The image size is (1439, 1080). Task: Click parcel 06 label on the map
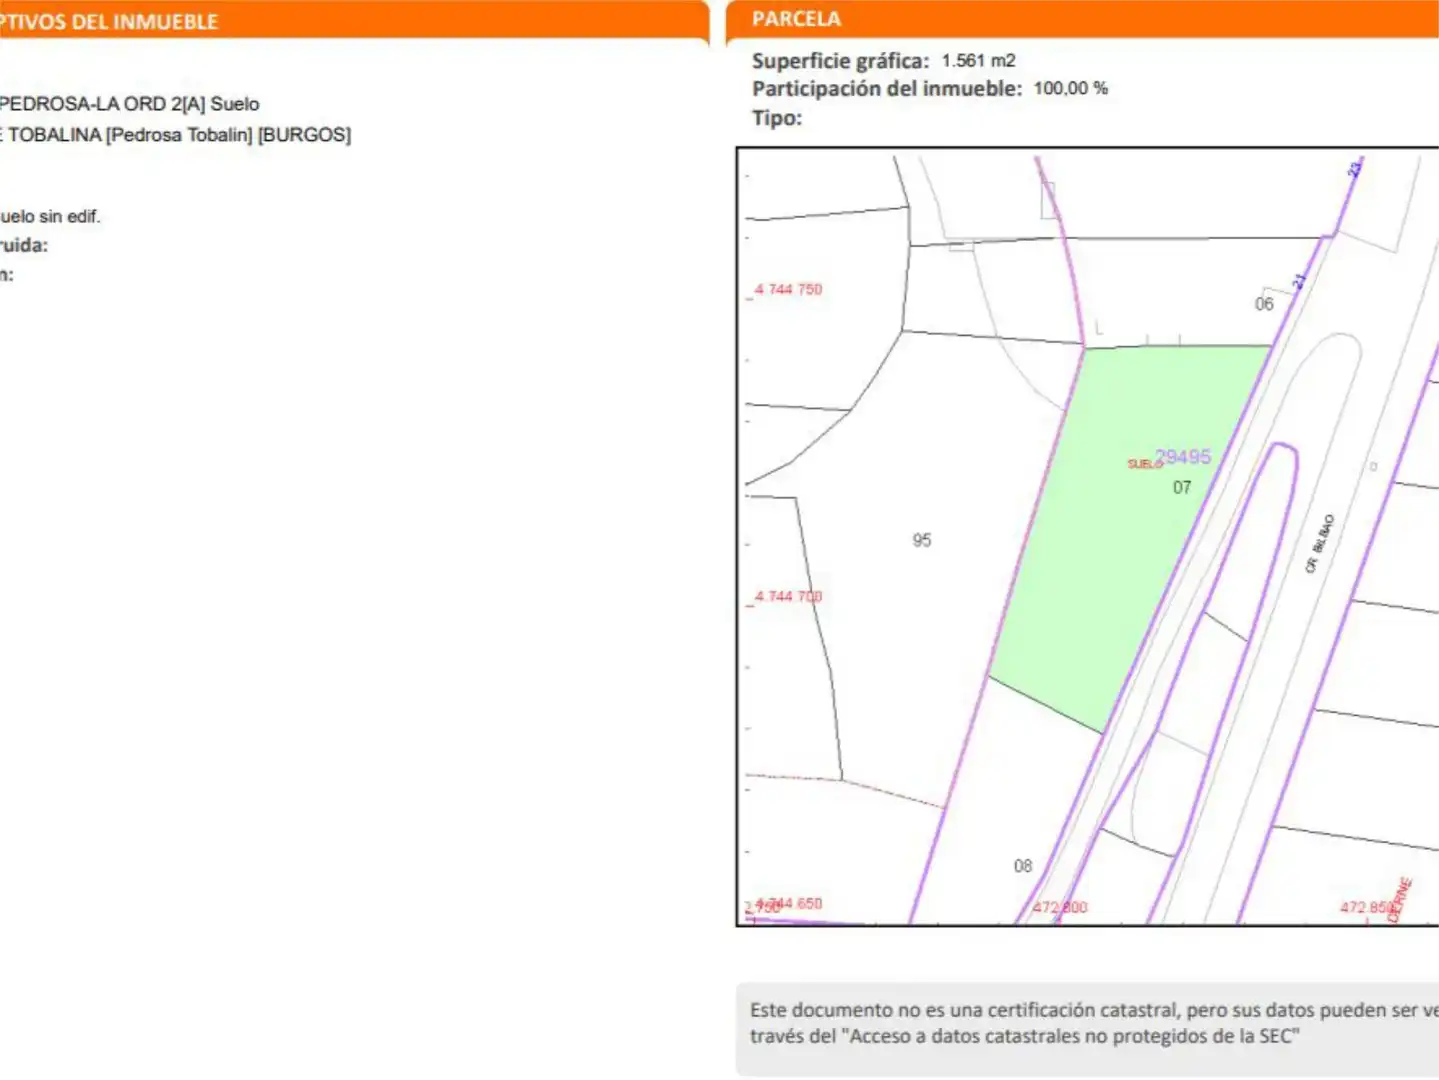click(1264, 304)
